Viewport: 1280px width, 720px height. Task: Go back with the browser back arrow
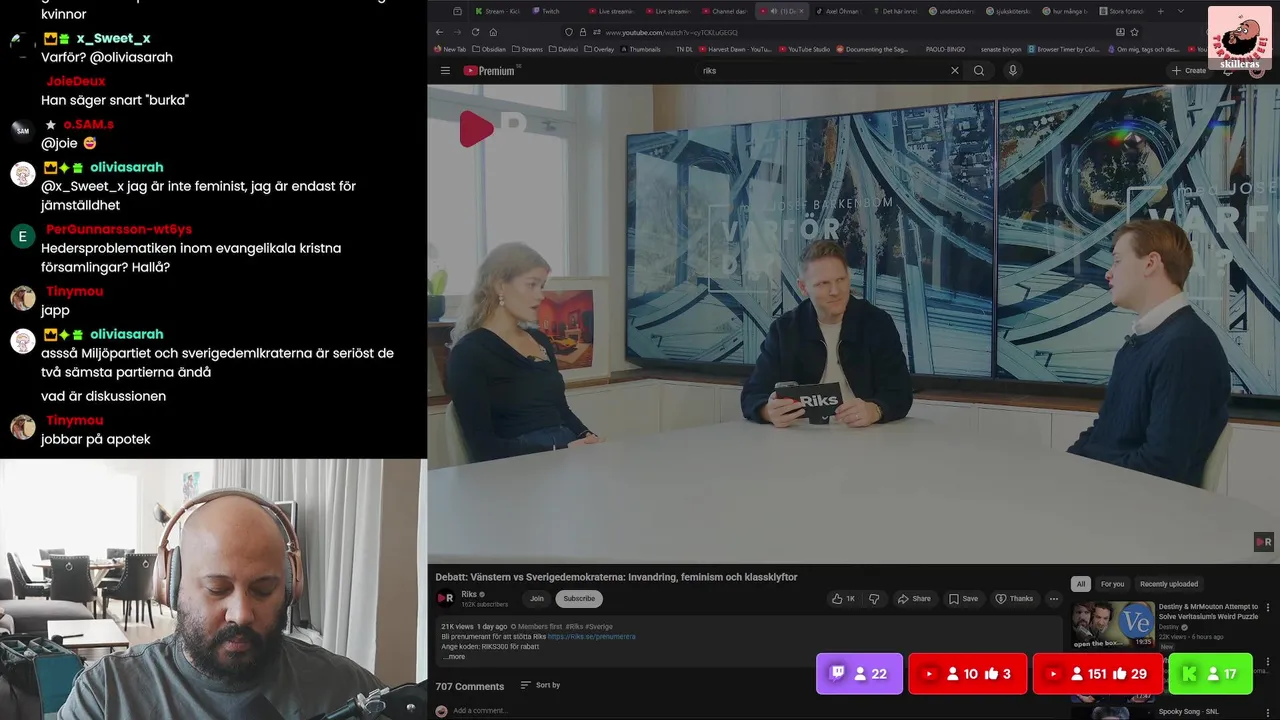click(x=439, y=32)
